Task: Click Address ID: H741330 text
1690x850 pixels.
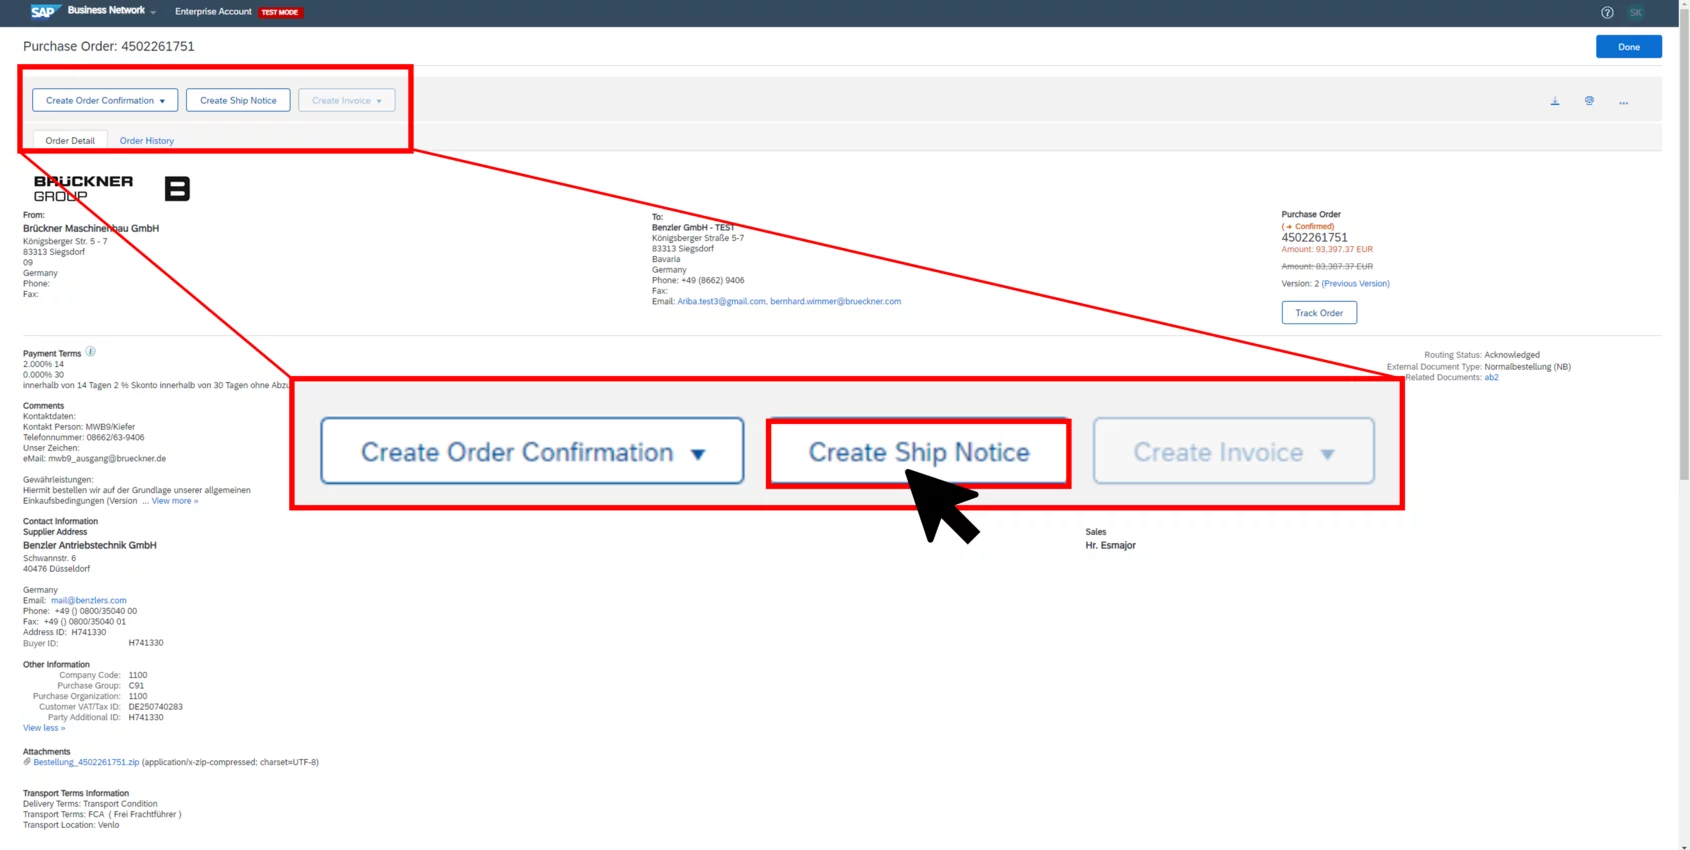Action: click(64, 632)
